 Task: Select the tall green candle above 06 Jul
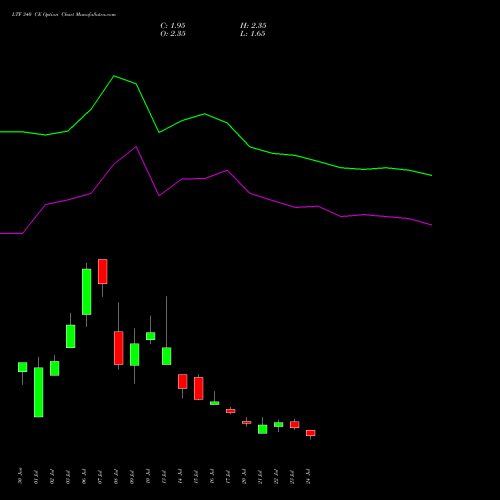pos(87,292)
